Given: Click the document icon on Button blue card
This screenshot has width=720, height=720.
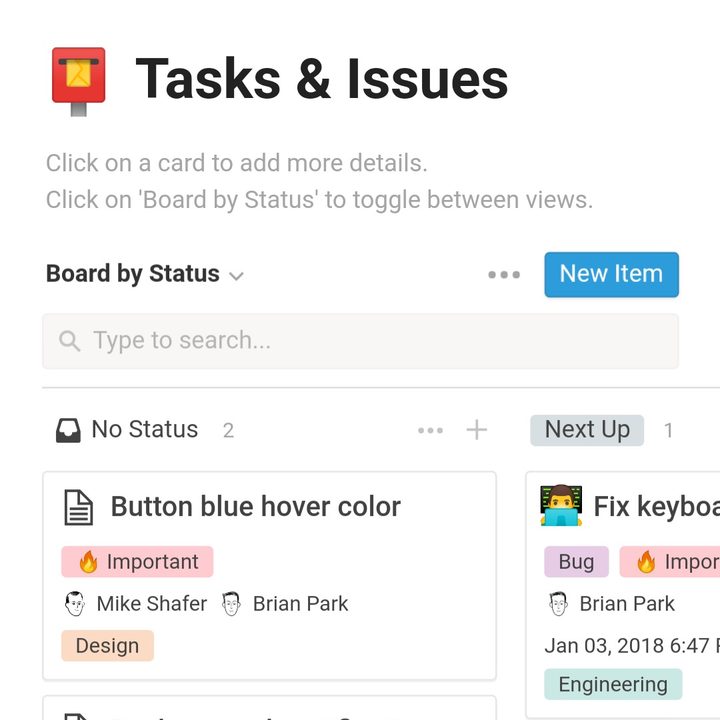Looking at the screenshot, I should pyautogui.click(x=78, y=507).
